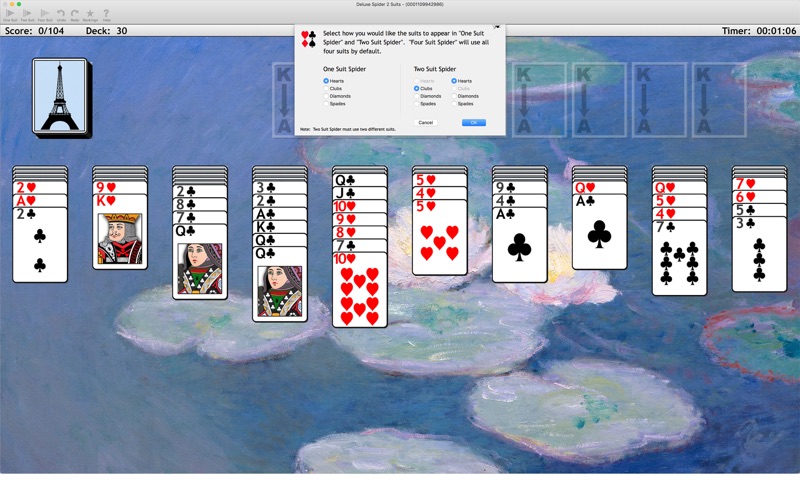800x500 pixels.
Task: Select the 7 of clubs lying on the 4 of hearts
Action: (679, 258)
